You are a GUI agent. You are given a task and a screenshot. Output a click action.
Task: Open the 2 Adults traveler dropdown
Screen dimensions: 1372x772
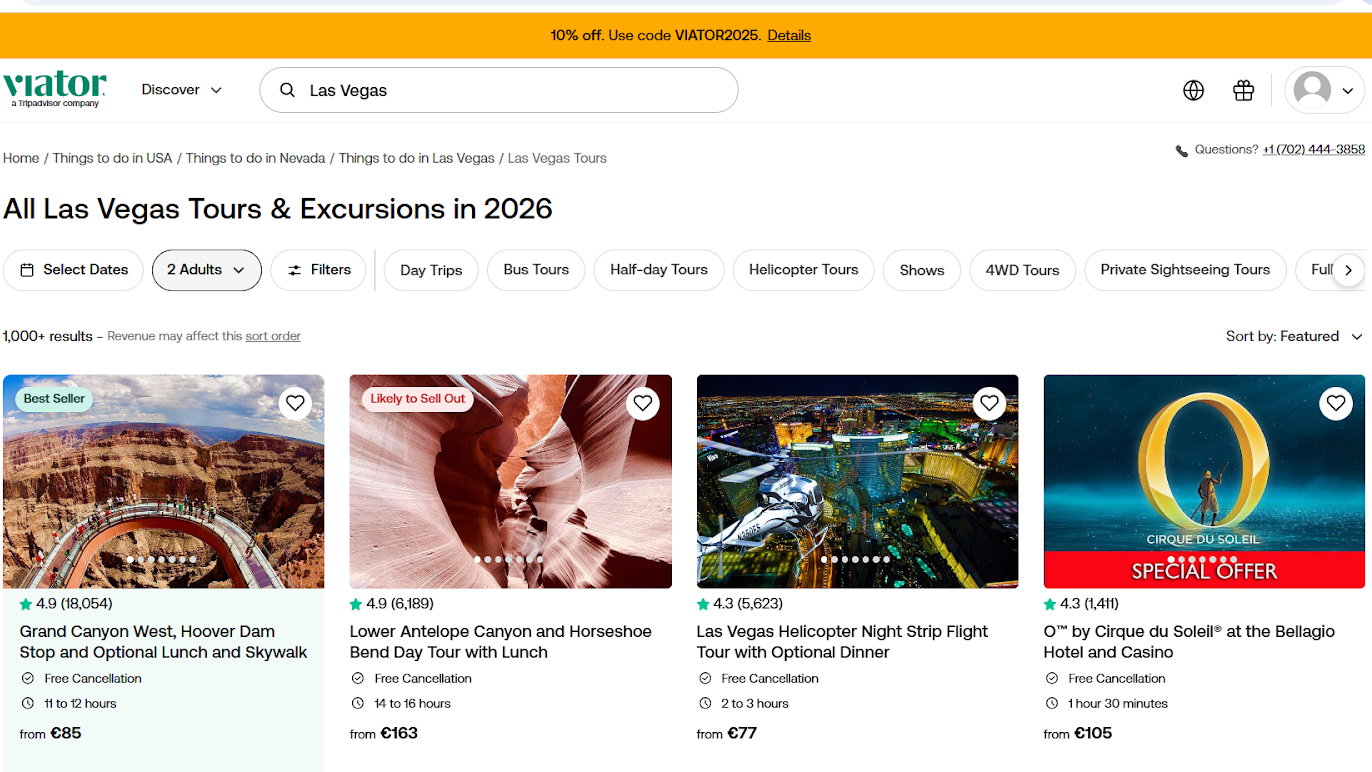click(x=206, y=270)
